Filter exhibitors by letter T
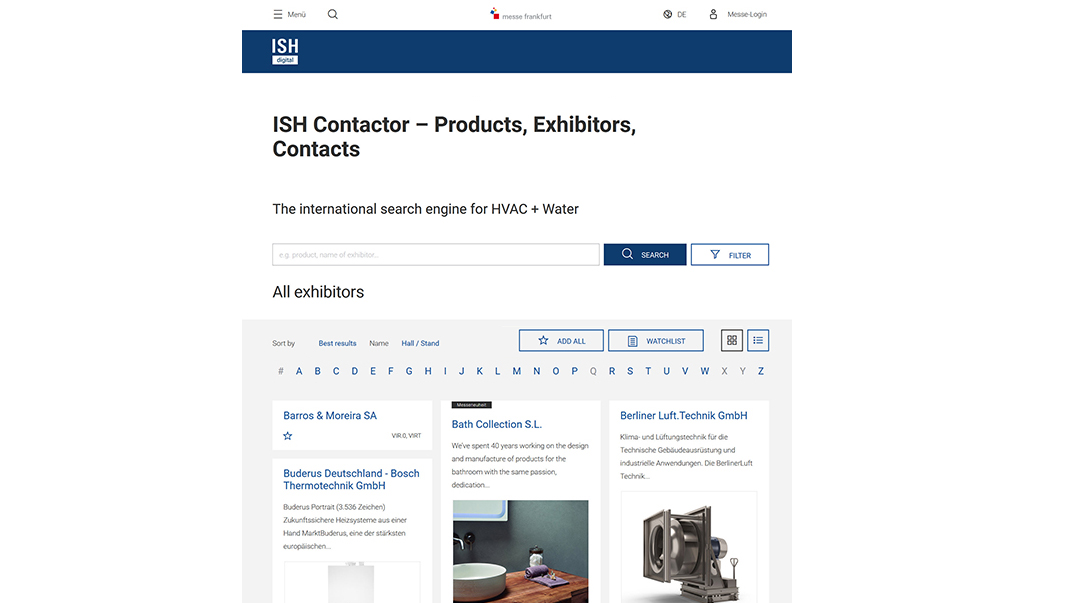This screenshot has width=1072, height=603. pyautogui.click(x=648, y=371)
